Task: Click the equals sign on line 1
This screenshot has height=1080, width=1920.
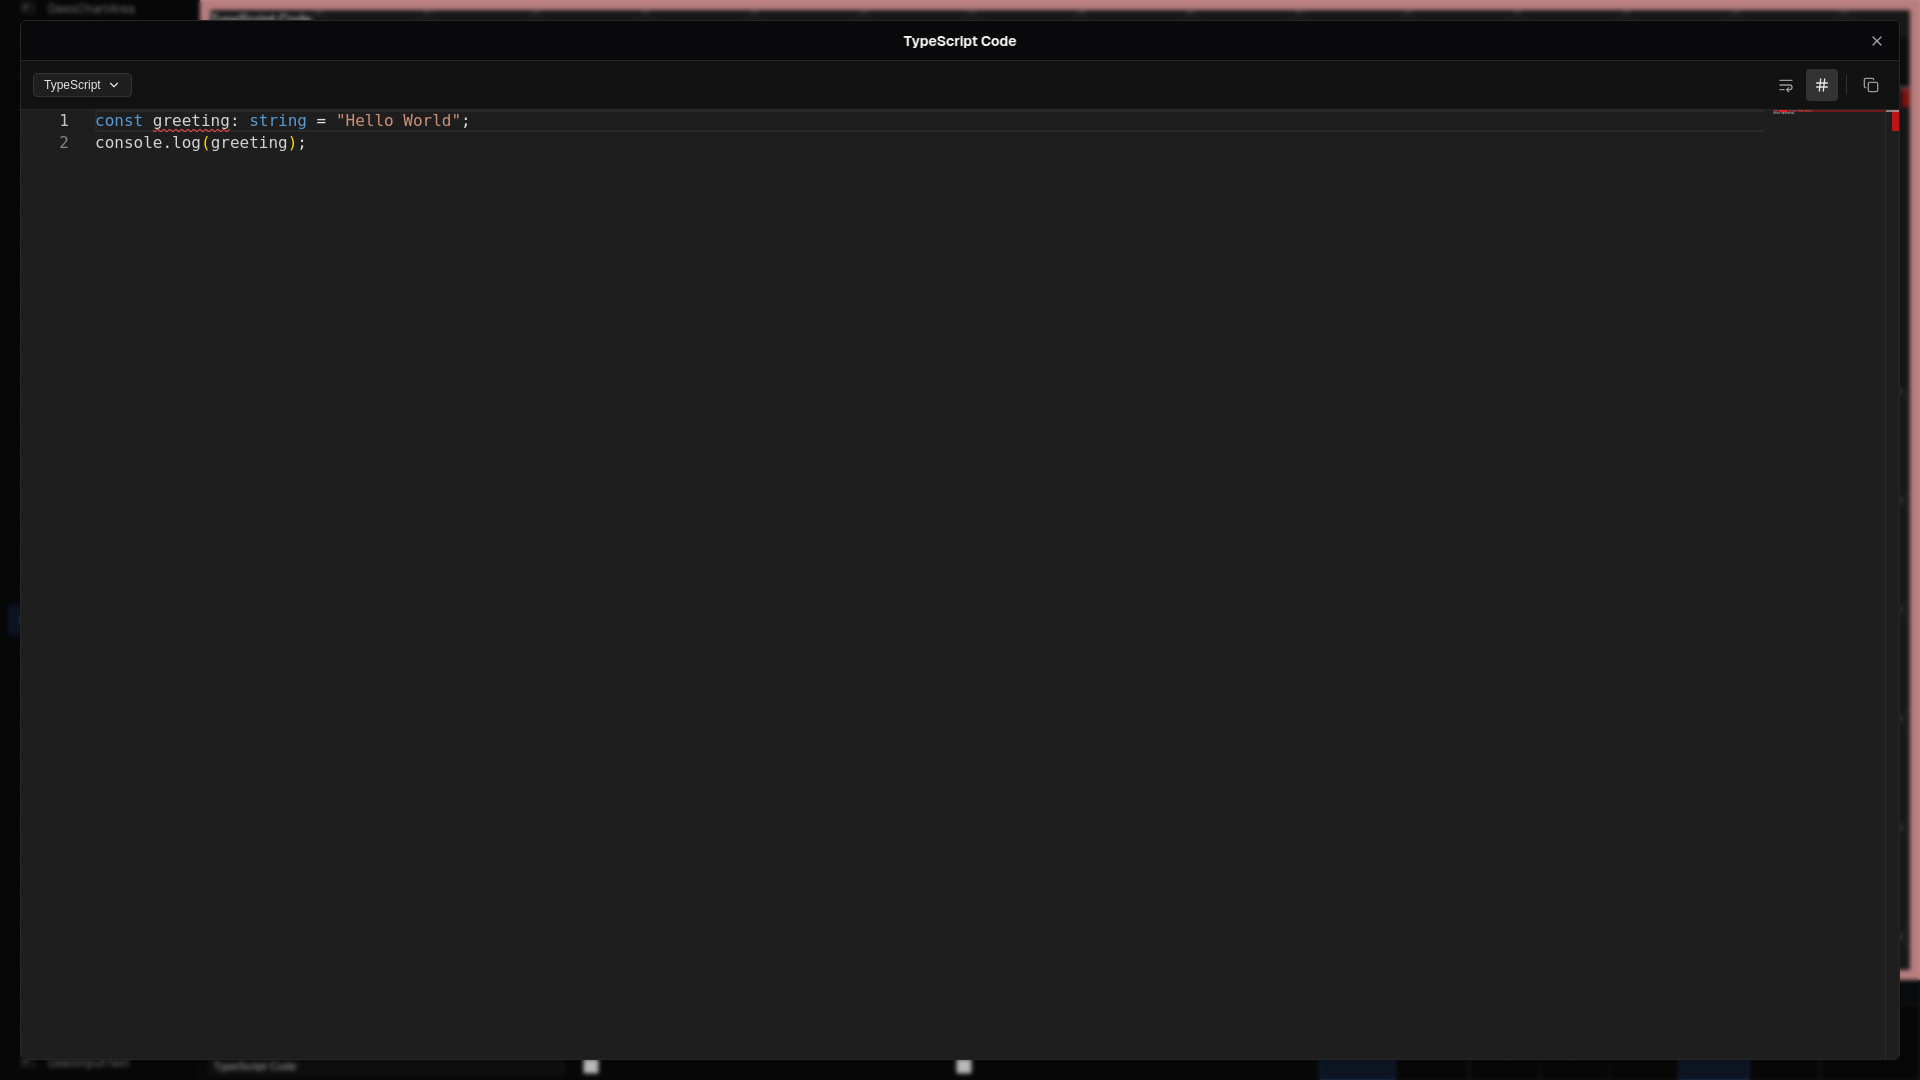Action: [x=321, y=121]
